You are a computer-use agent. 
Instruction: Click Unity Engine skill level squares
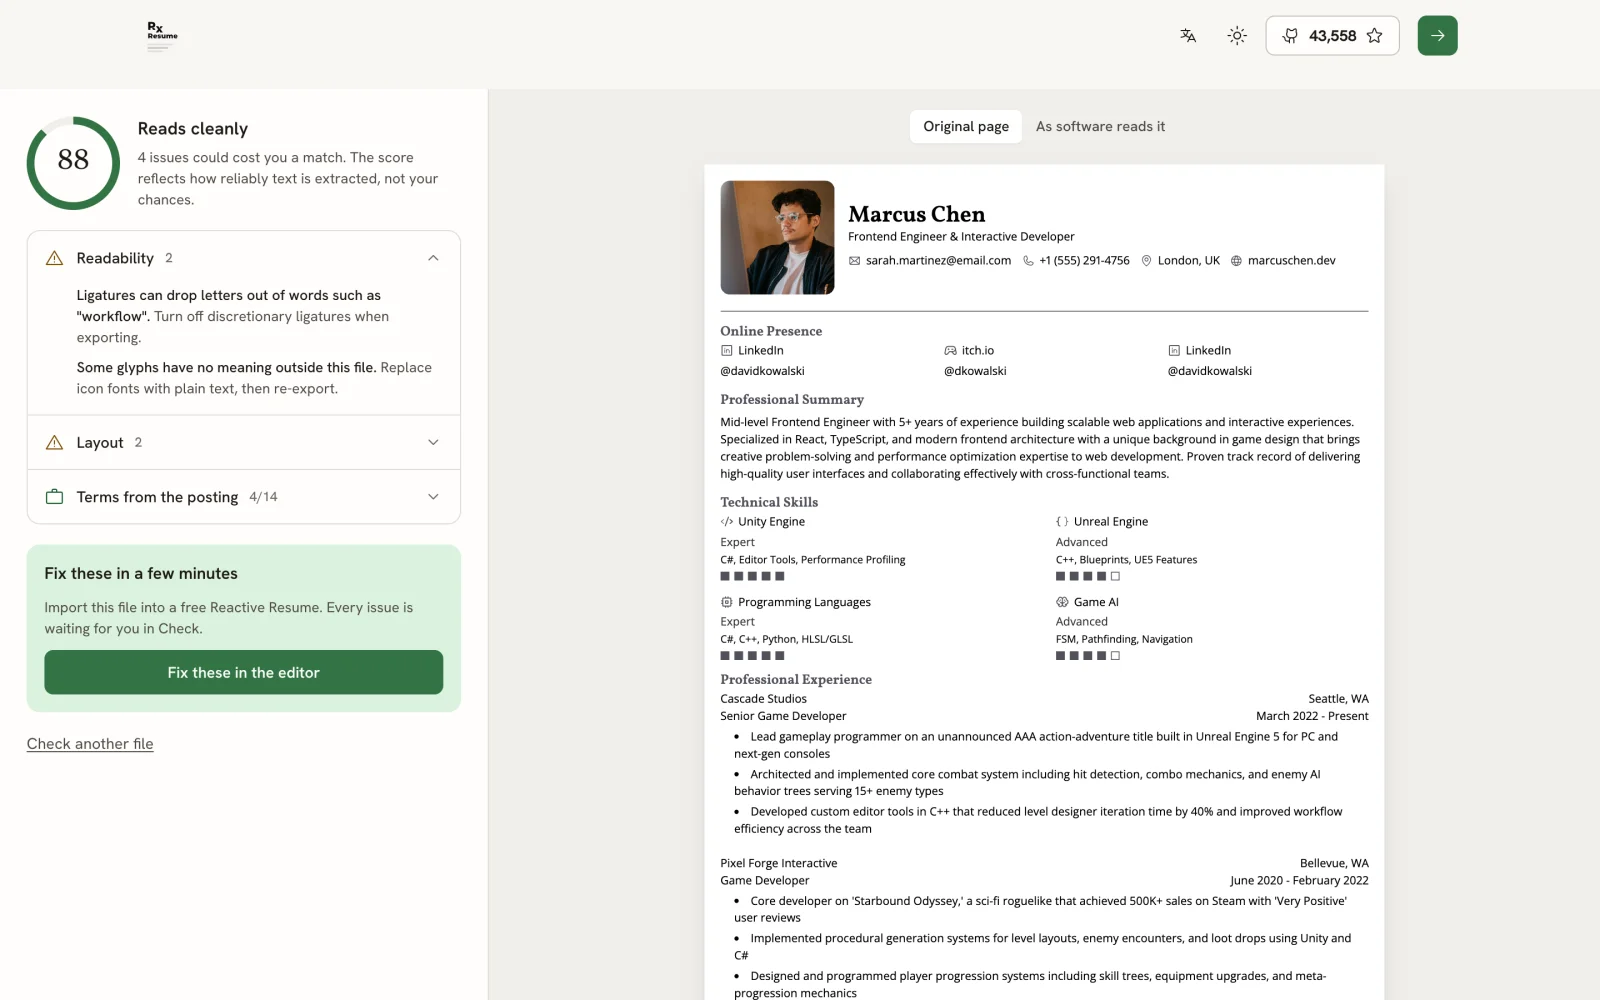(752, 576)
